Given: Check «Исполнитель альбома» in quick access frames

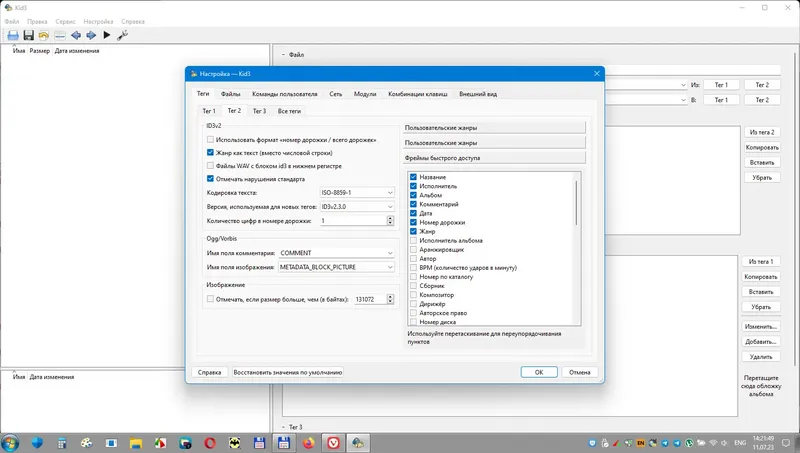Looking at the screenshot, I should tap(413, 240).
